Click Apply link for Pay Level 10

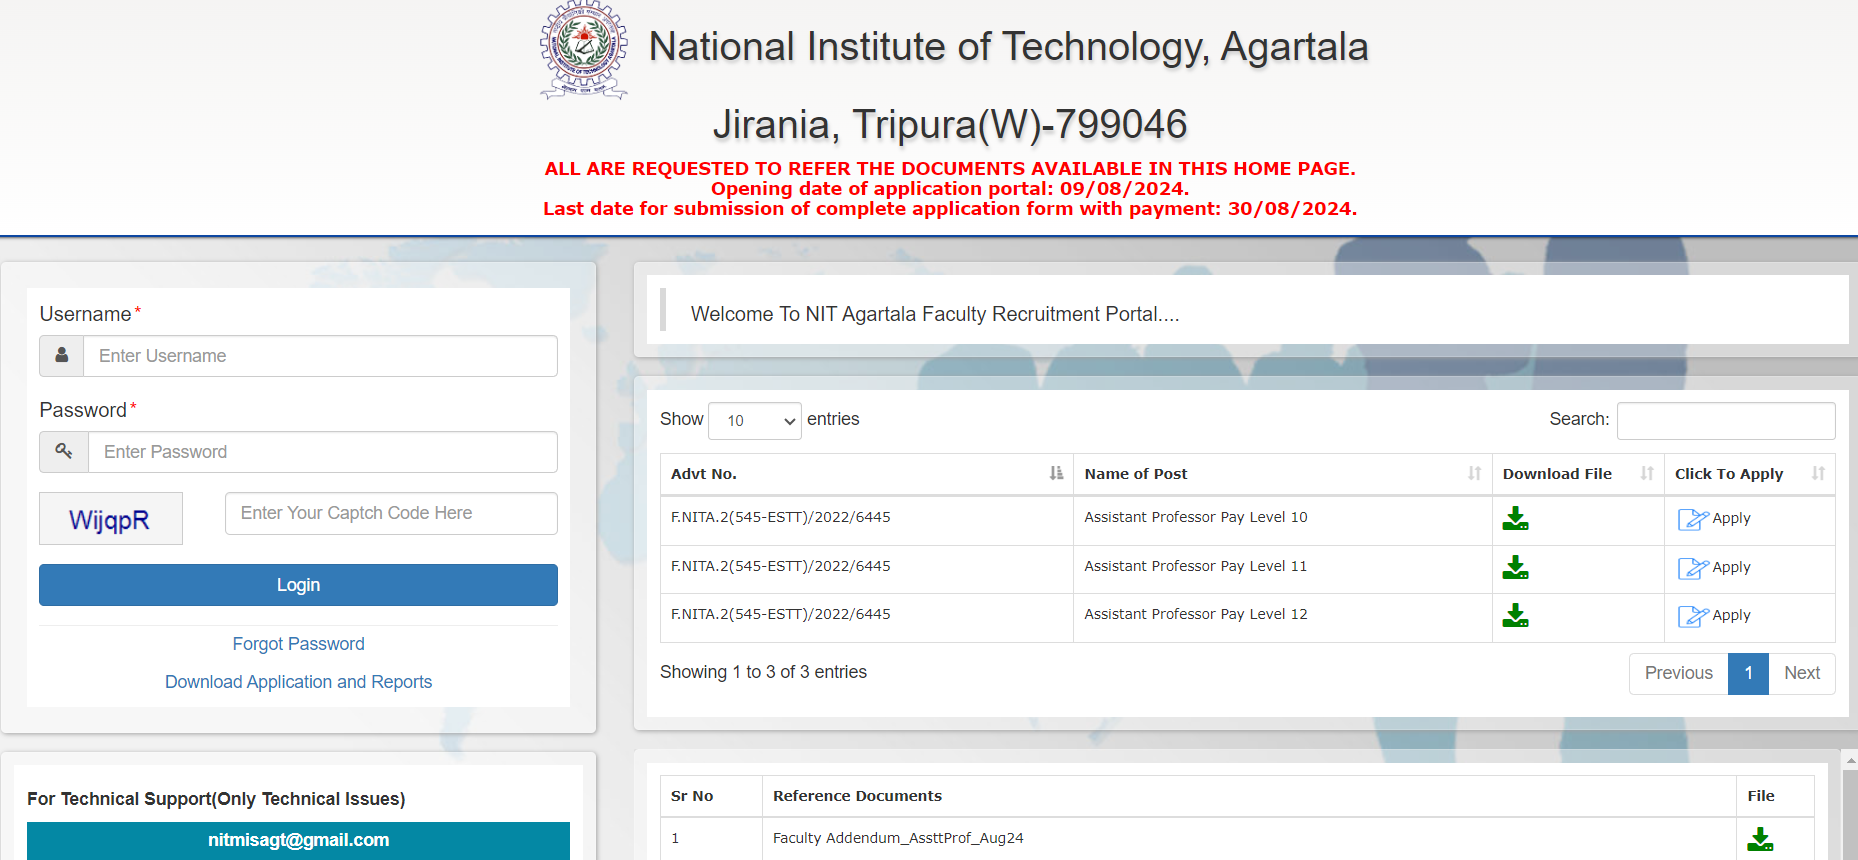pyautogui.click(x=1731, y=518)
